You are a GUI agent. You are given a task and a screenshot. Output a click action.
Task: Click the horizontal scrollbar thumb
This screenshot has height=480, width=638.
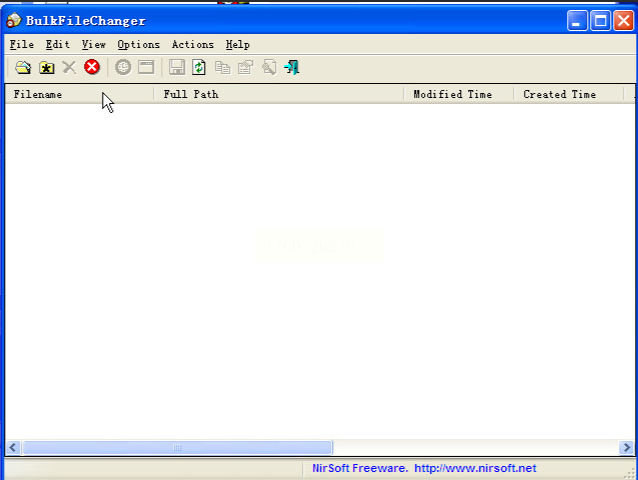tap(177, 447)
